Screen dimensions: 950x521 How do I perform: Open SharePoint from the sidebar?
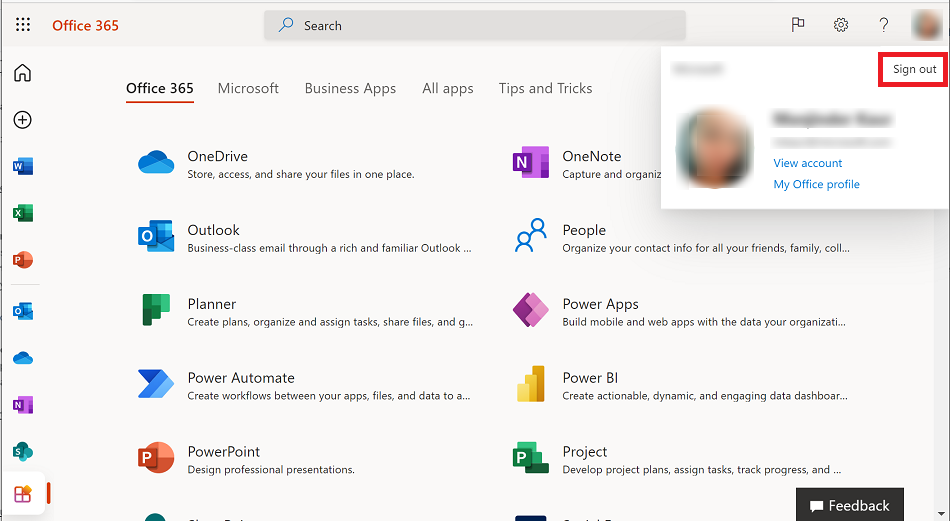[x=23, y=451]
